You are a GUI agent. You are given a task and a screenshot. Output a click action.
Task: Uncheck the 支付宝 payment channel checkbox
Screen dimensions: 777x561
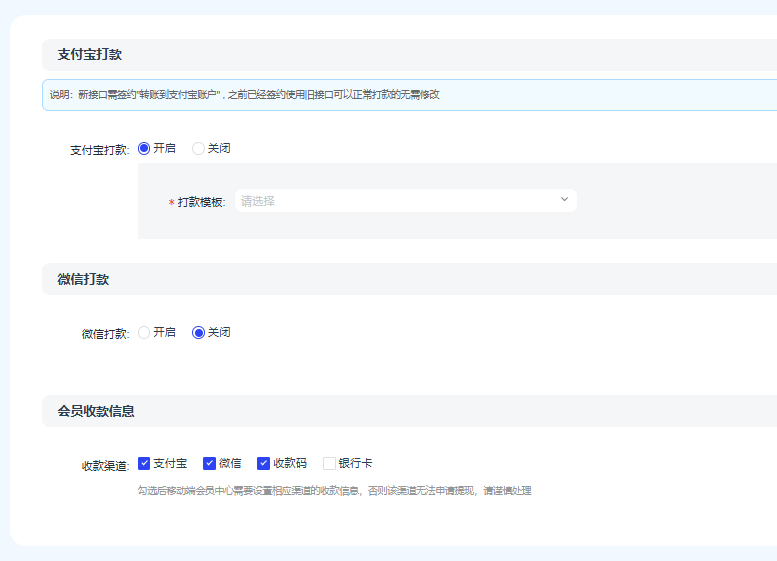(x=144, y=463)
